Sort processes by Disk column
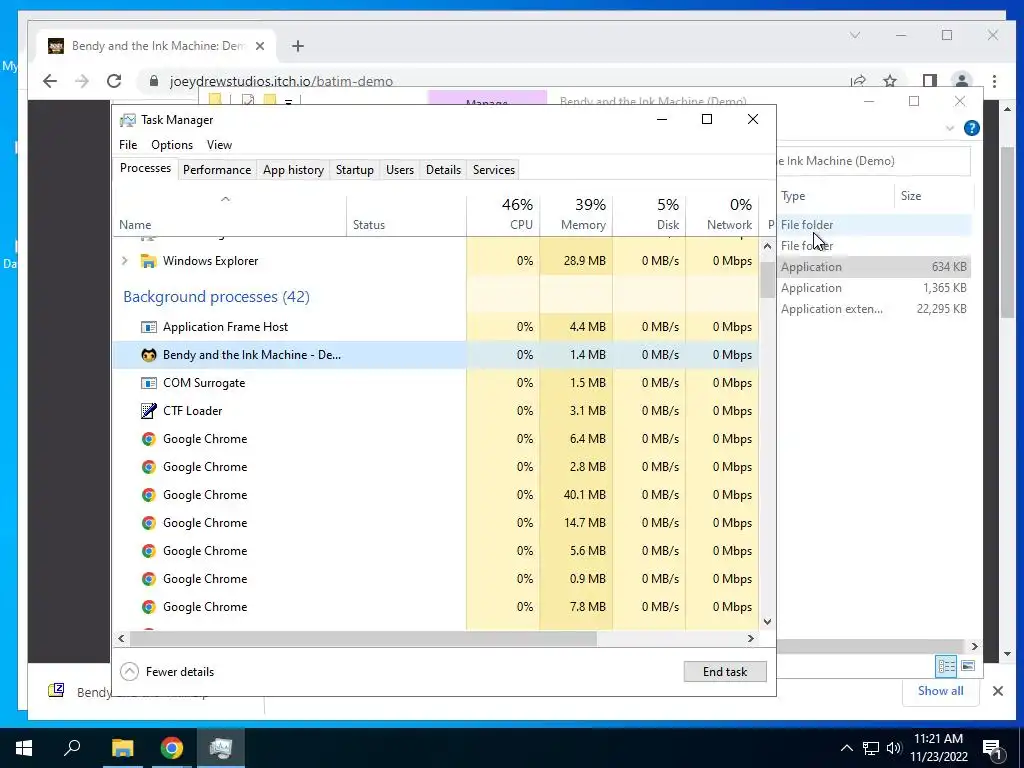This screenshot has height=768, width=1024. [x=650, y=214]
